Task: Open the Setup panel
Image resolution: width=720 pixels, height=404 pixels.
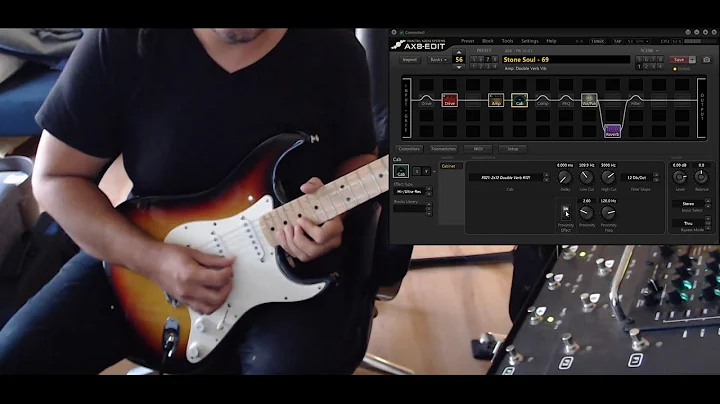Action: 512,149
